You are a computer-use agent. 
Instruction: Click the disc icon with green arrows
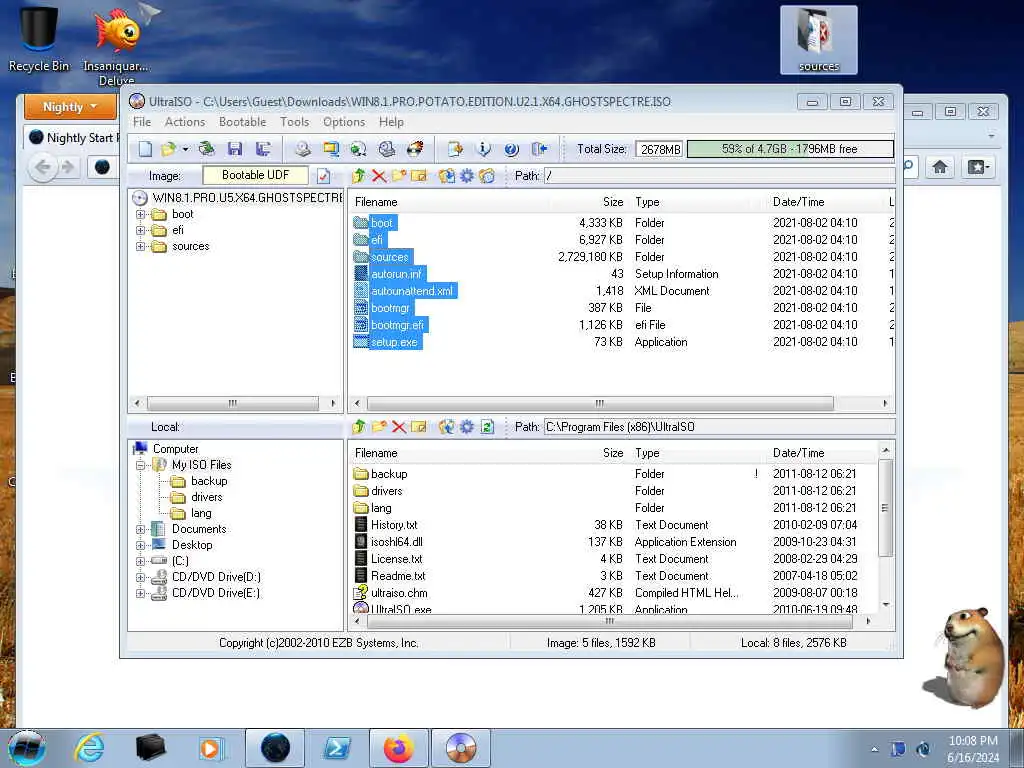[358, 150]
